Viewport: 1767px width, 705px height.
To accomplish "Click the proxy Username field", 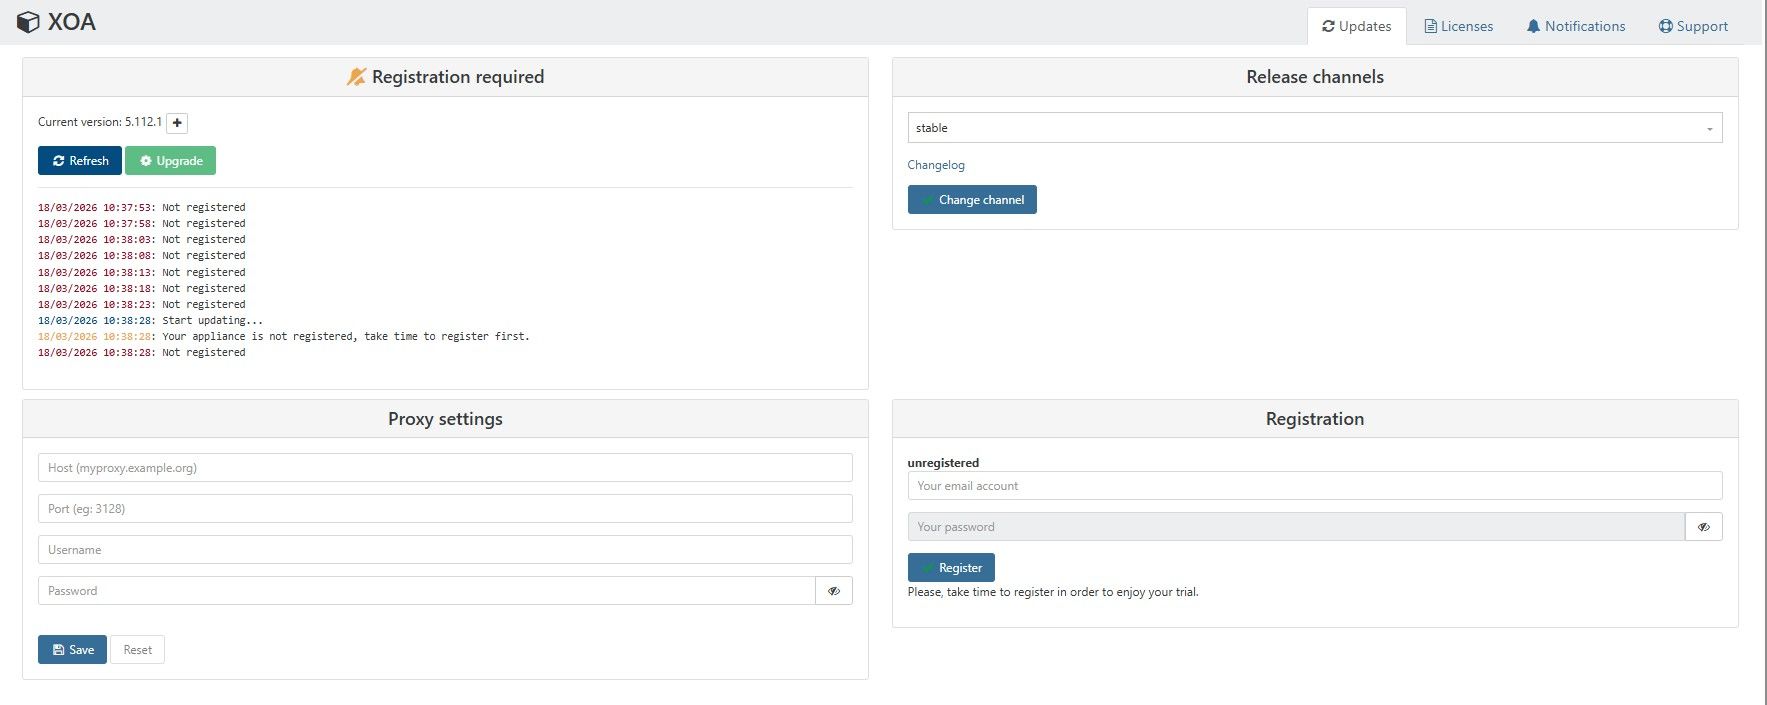I will [x=445, y=550].
